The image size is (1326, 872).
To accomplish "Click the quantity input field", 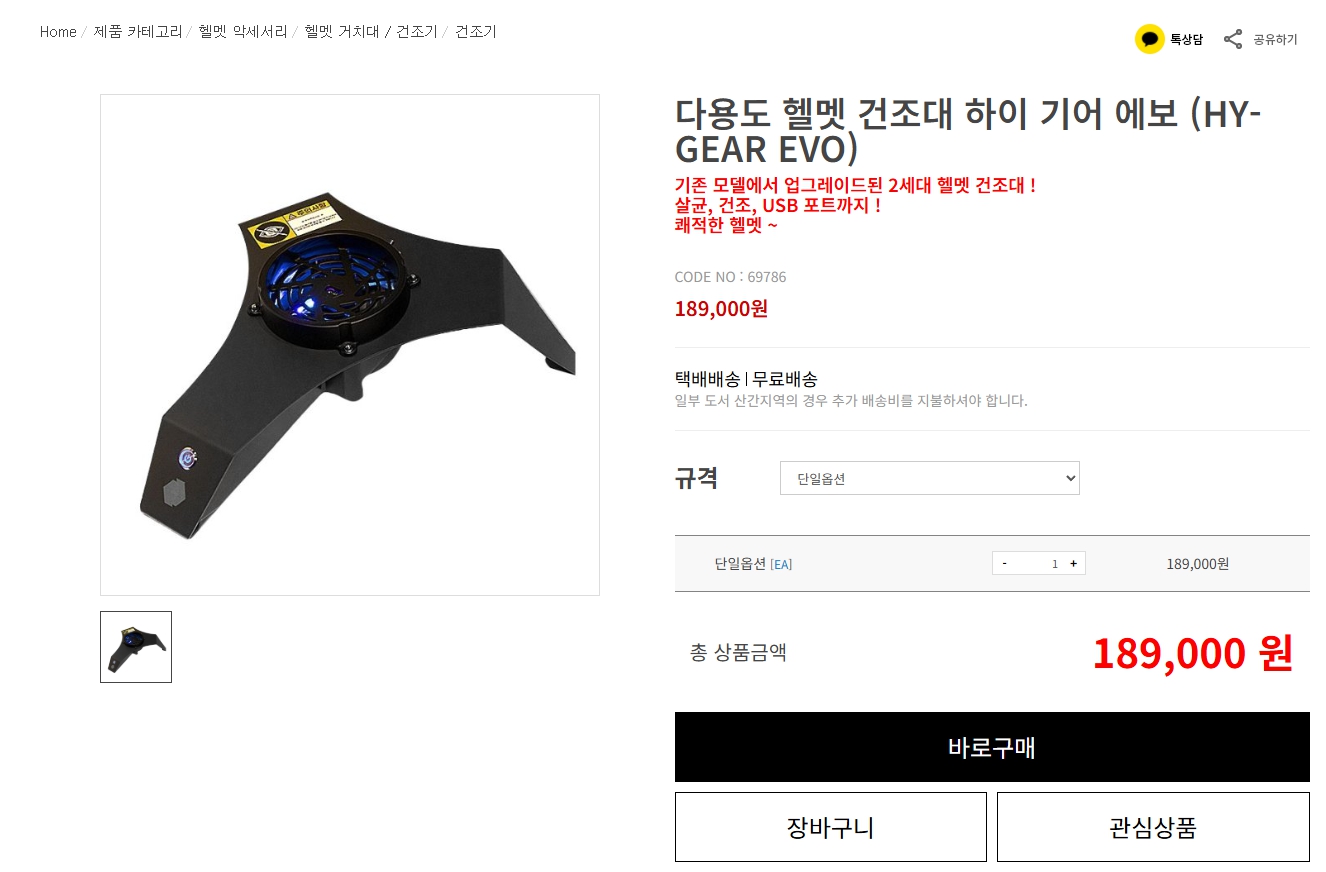I will 1039,563.
